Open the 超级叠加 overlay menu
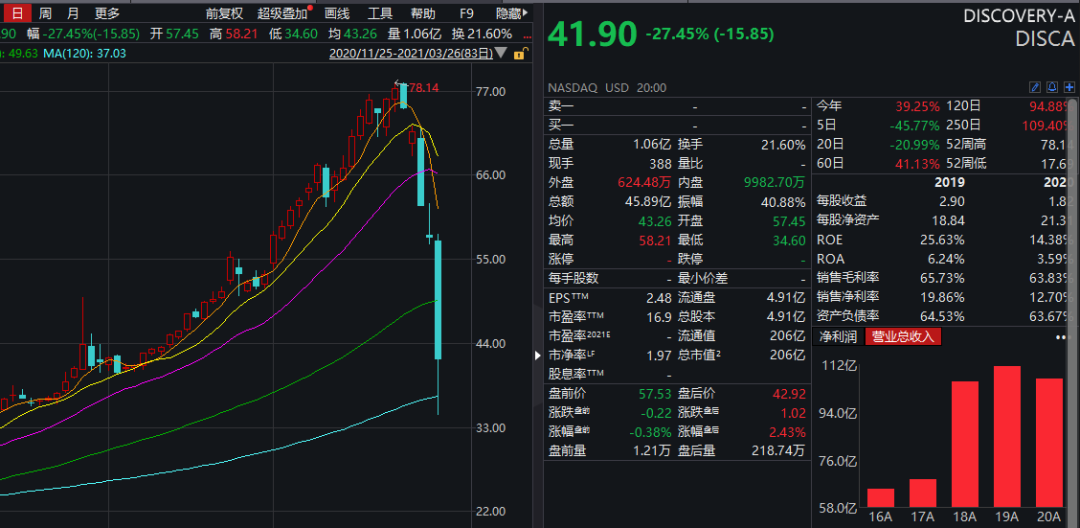The image size is (1080, 528). [284, 13]
